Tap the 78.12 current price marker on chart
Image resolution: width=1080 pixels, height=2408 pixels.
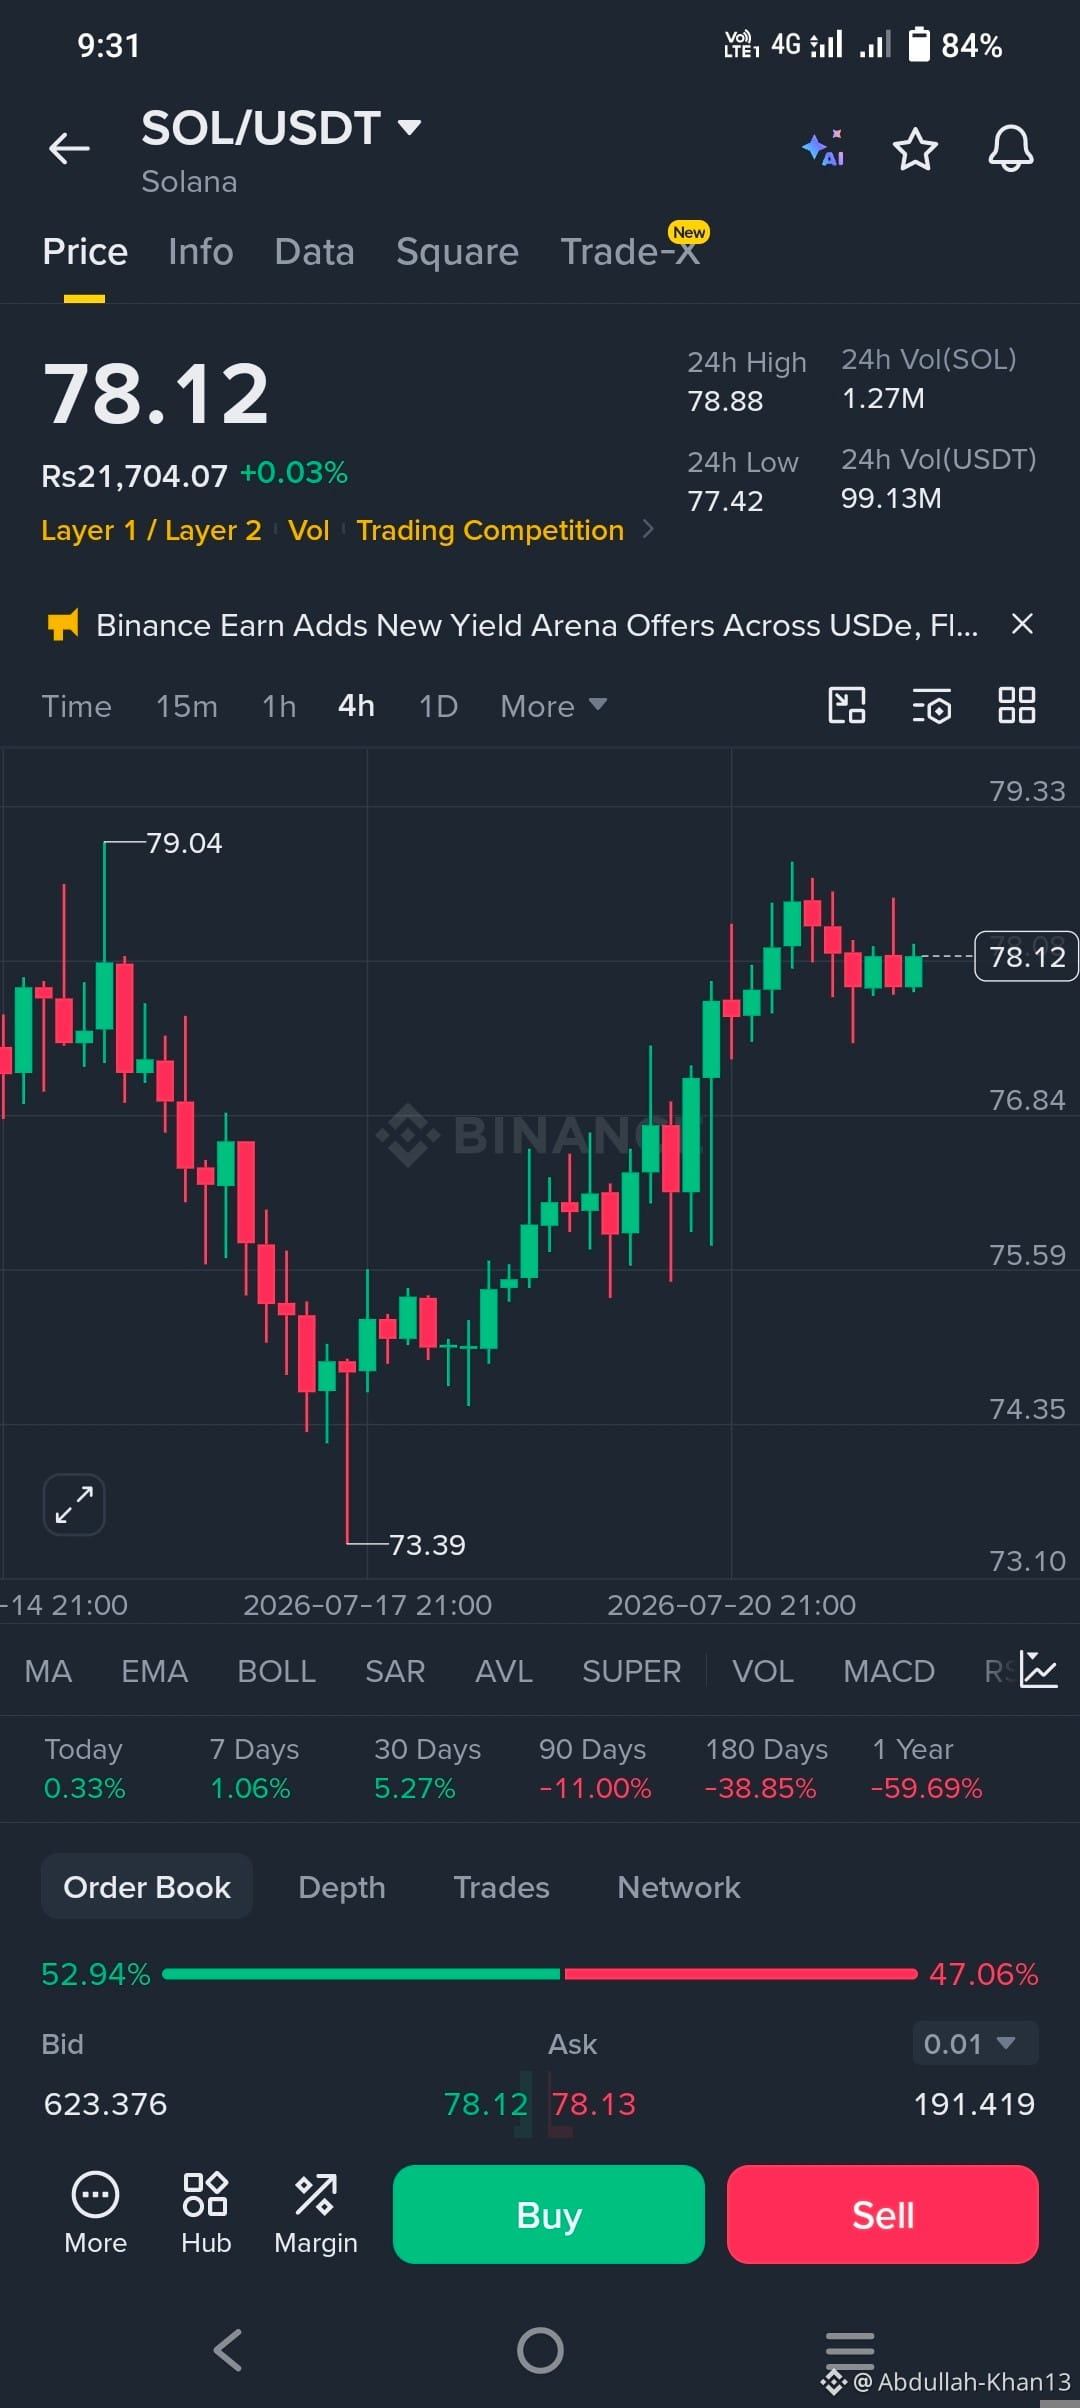coord(1026,956)
